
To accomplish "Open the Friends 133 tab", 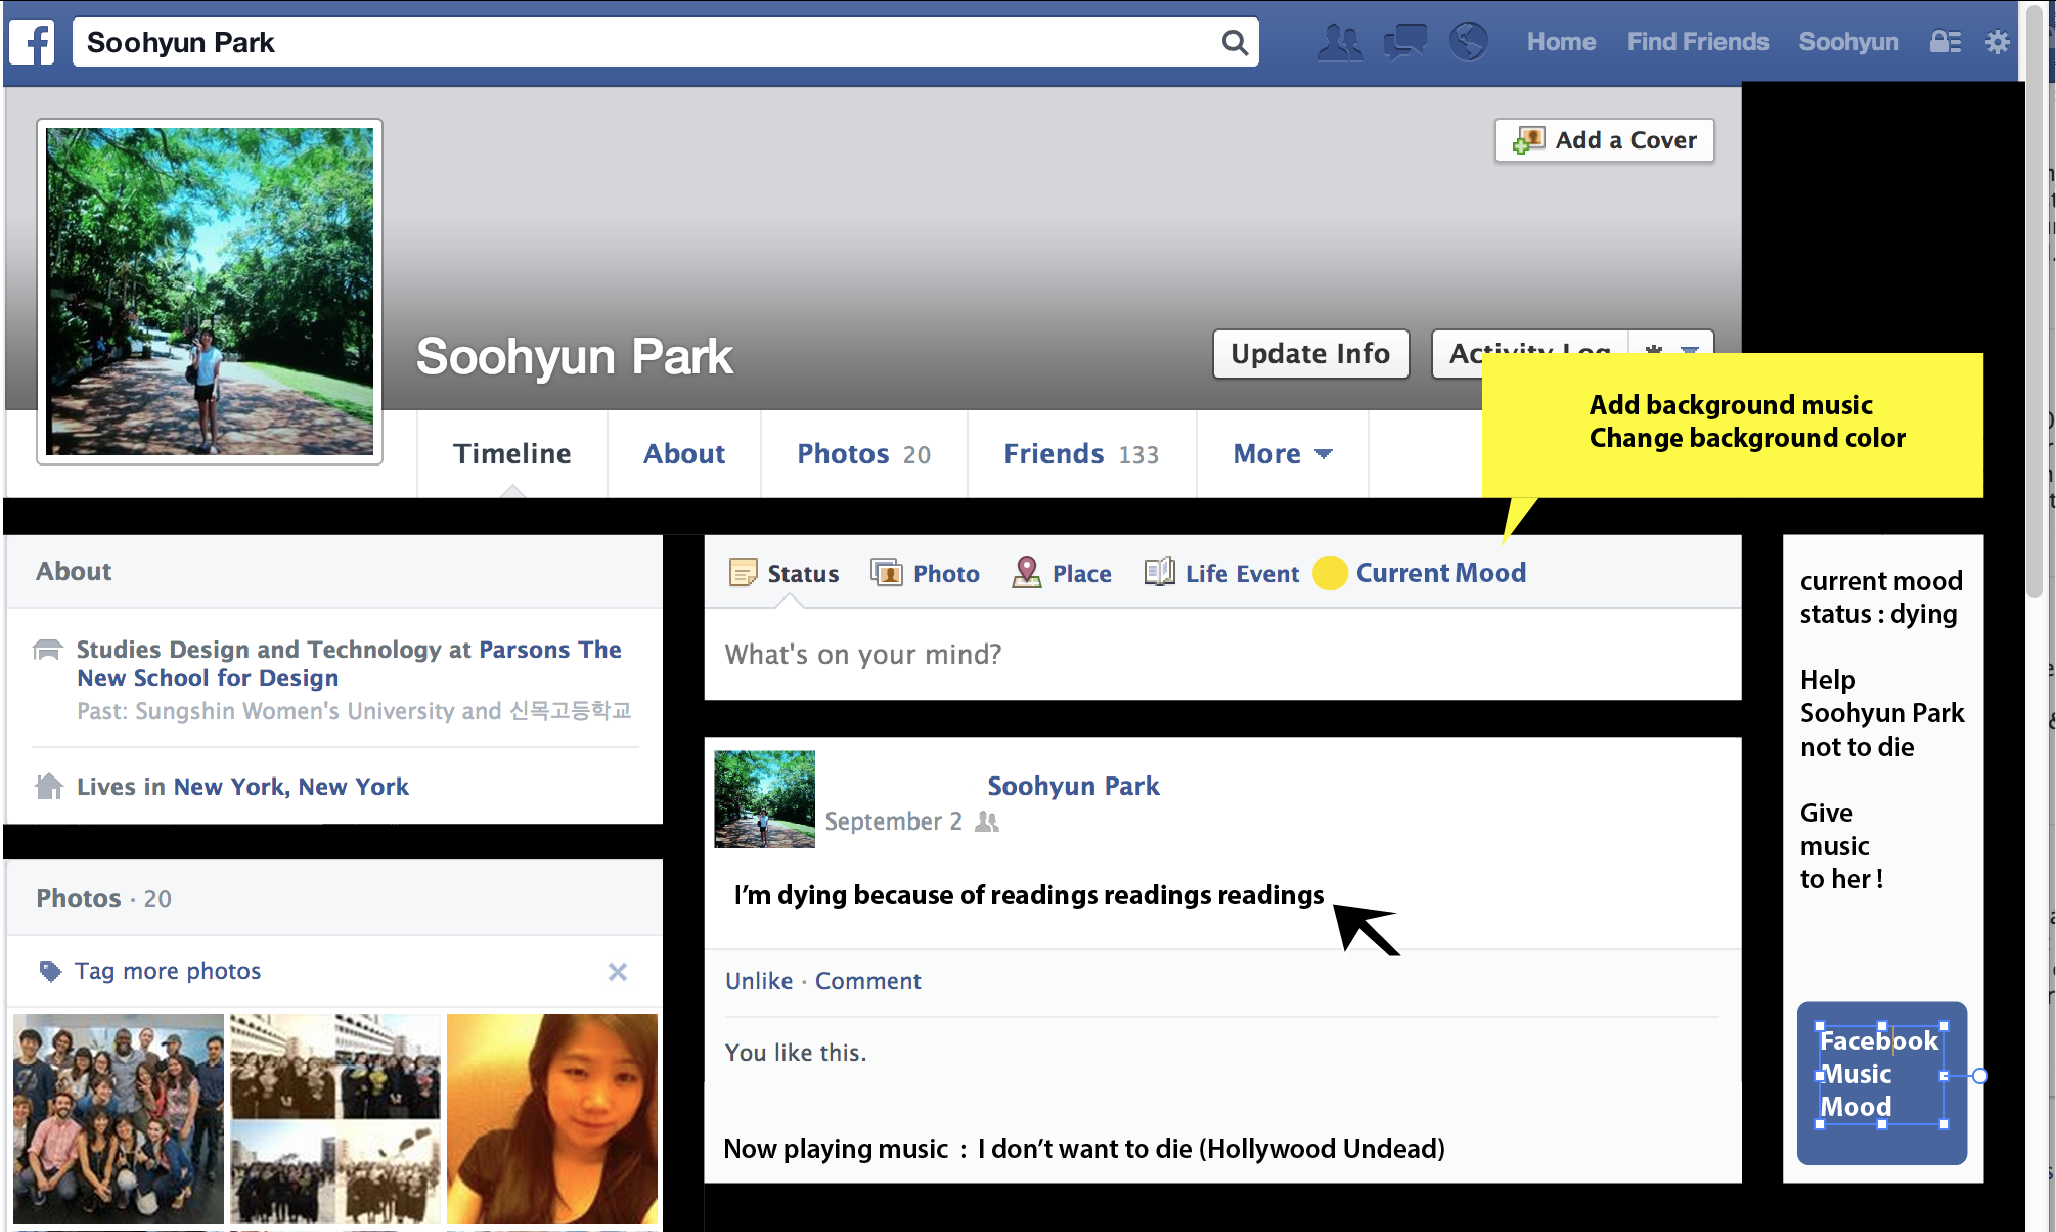I will pos(1081,454).
